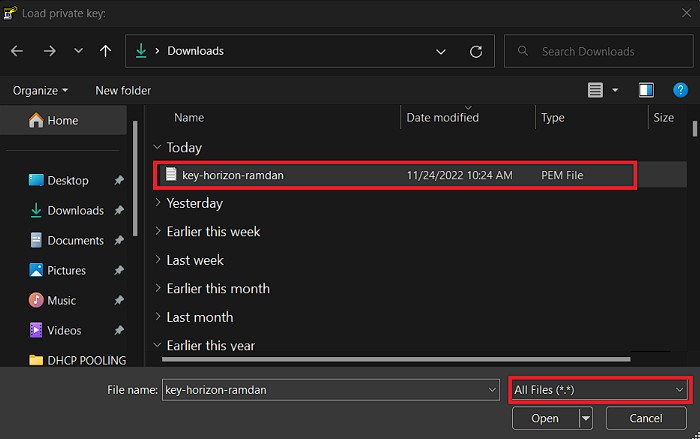700x439 pixels.
Task: Go up one folder level
Action: (x=105, y=51)
